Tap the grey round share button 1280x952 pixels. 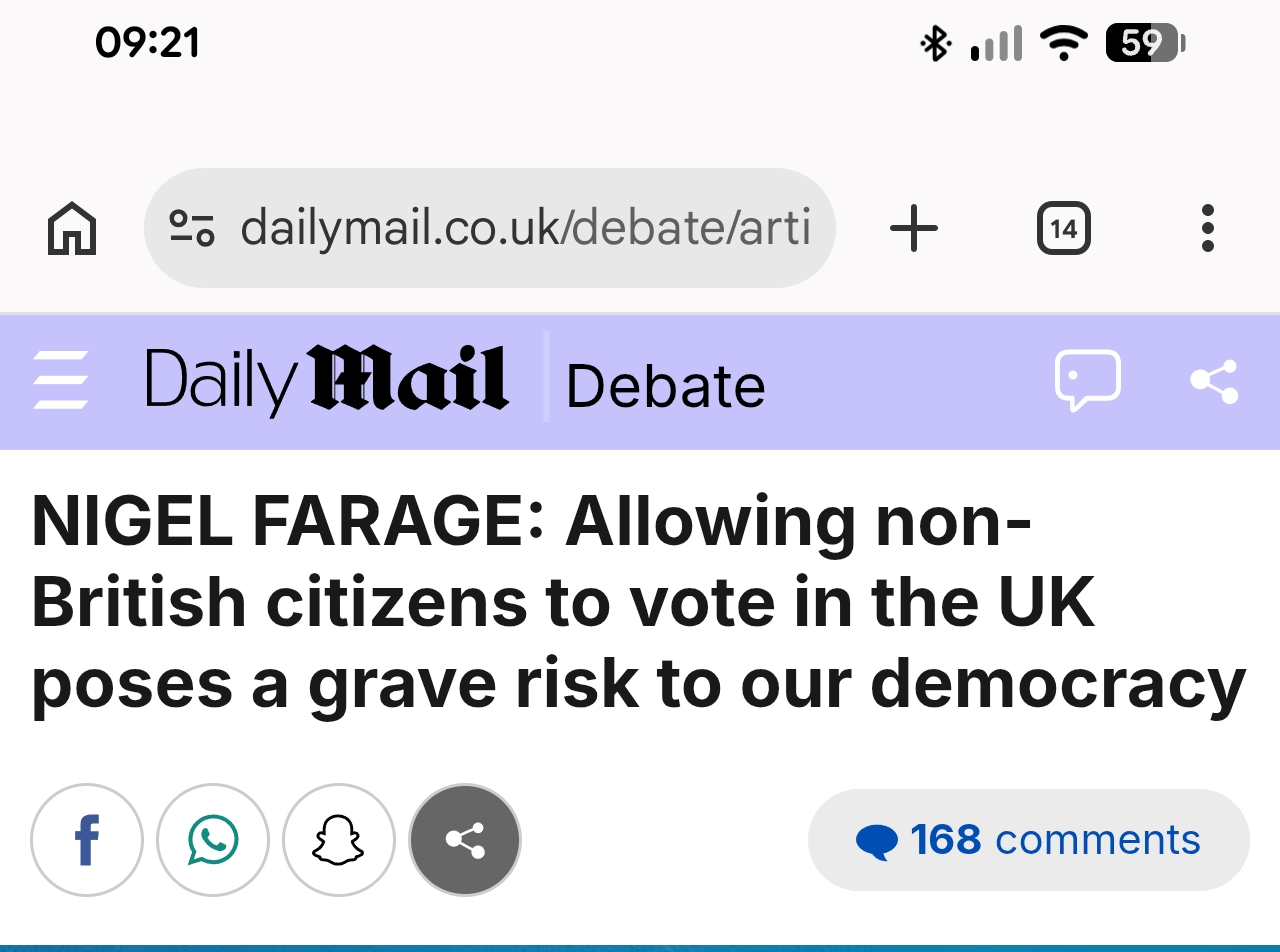[465, 840]
